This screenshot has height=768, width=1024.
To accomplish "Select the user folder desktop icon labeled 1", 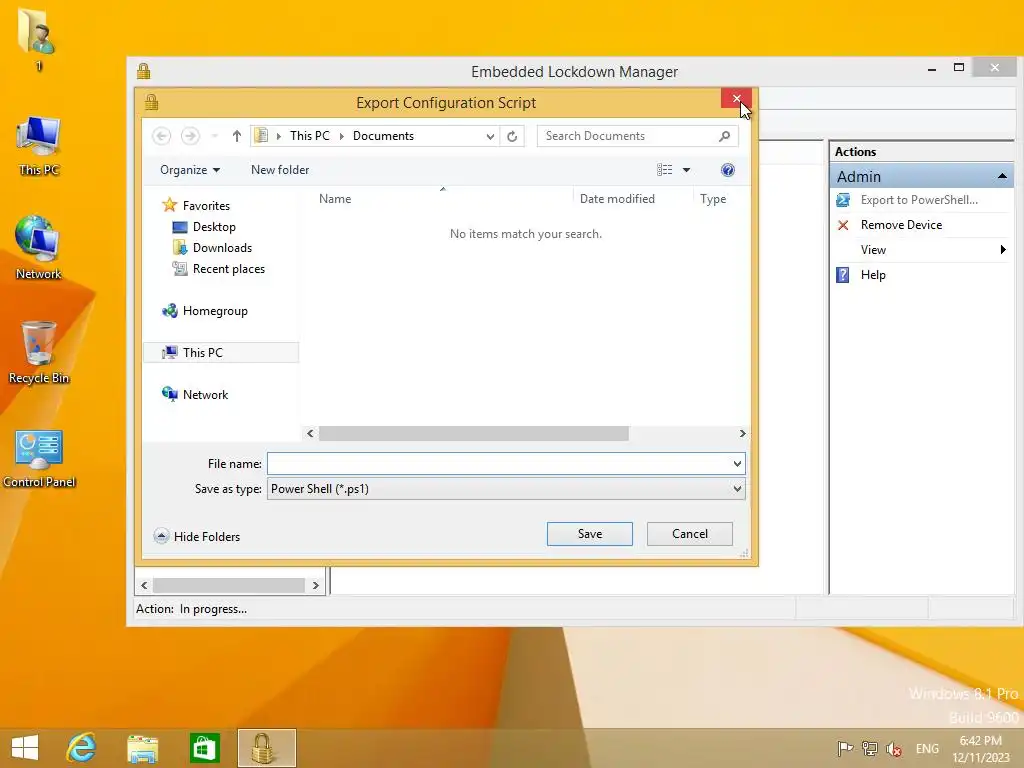I will click(x=38, y=39).
